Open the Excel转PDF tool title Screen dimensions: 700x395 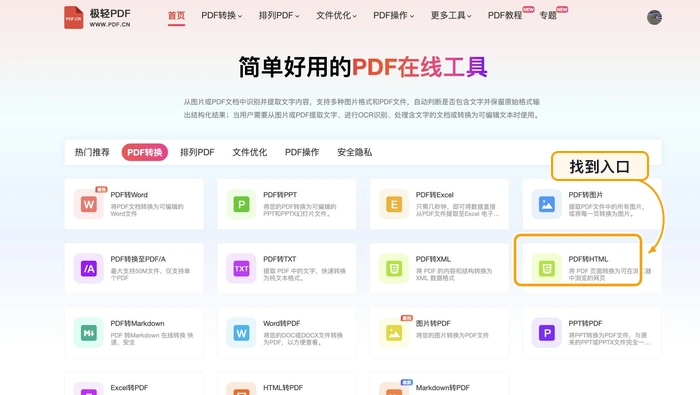click(129, 388)
